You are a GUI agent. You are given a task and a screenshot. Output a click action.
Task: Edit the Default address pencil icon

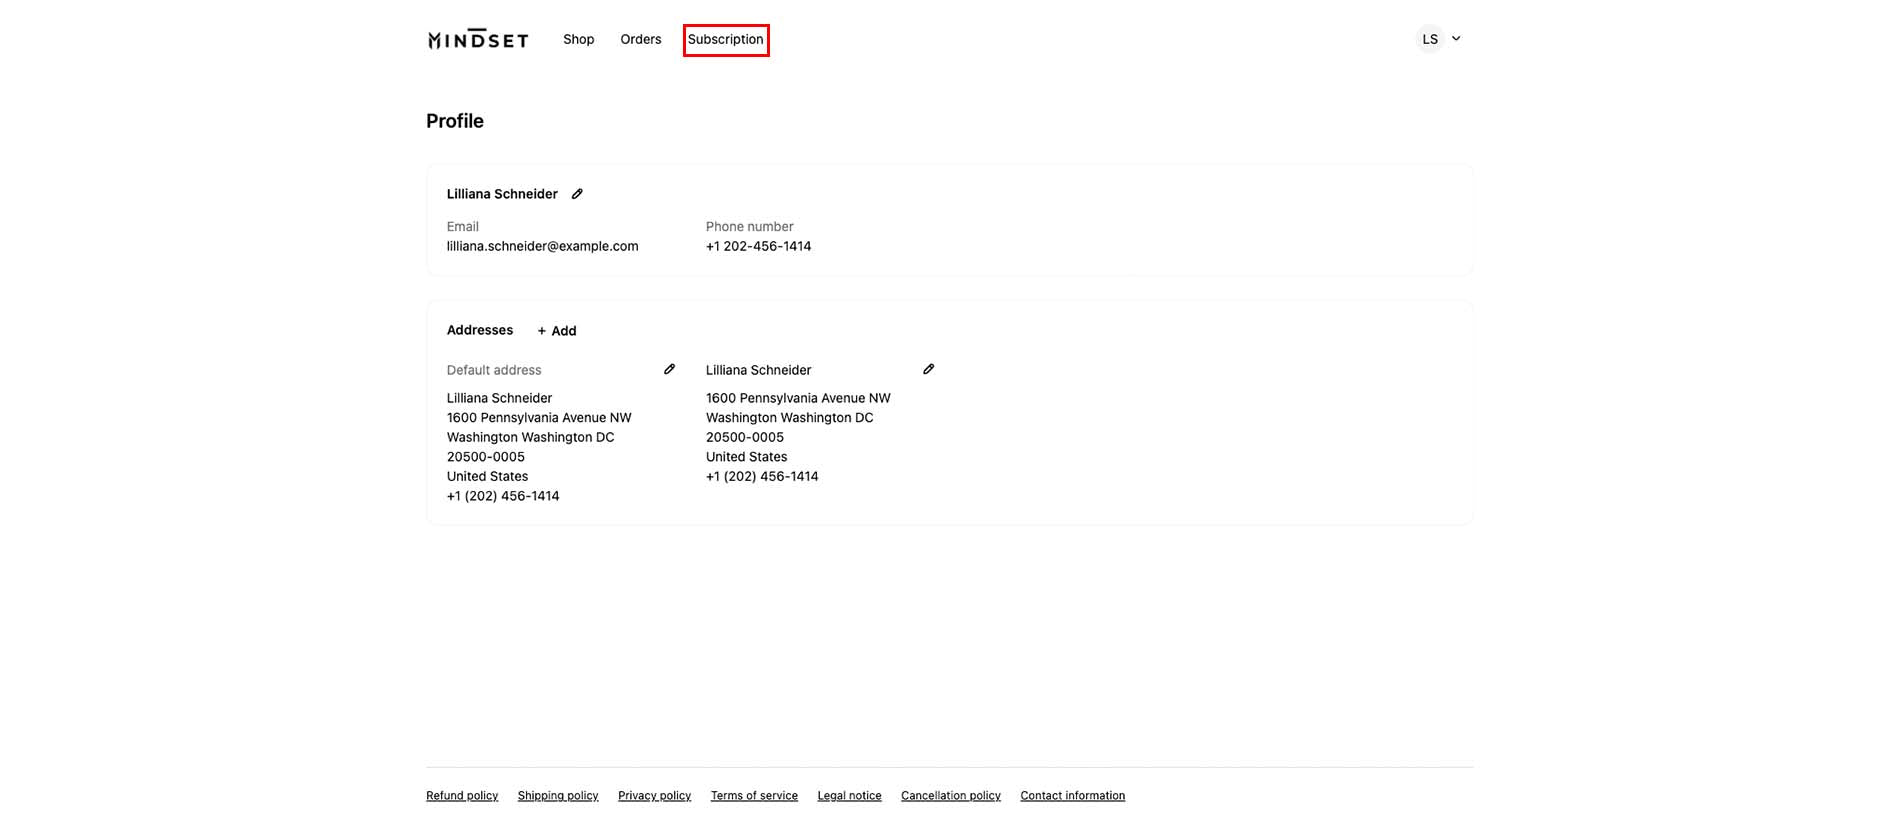(669, 369)
